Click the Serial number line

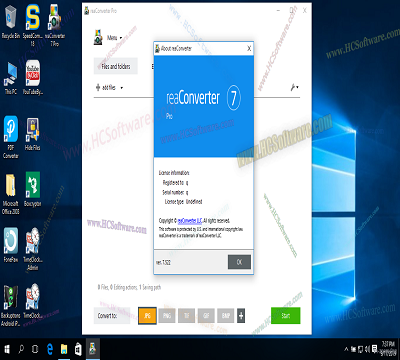click(x=175, y=192)
